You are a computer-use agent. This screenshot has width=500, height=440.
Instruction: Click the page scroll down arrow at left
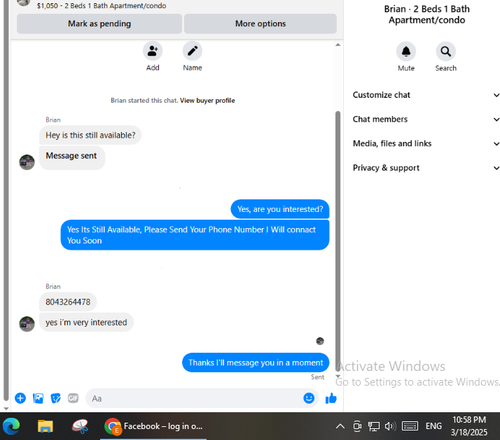6,408
